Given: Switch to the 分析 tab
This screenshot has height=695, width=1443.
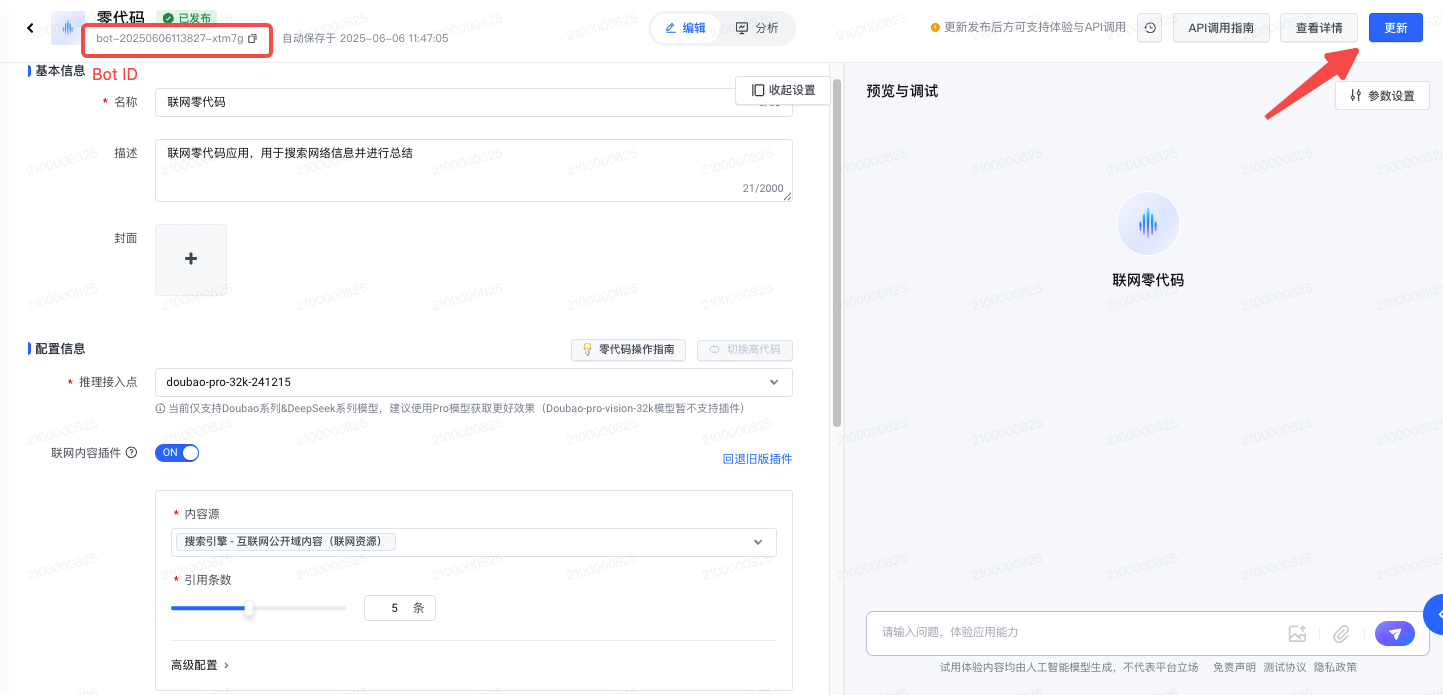Looking at the screenshot, I should (756, 28).
